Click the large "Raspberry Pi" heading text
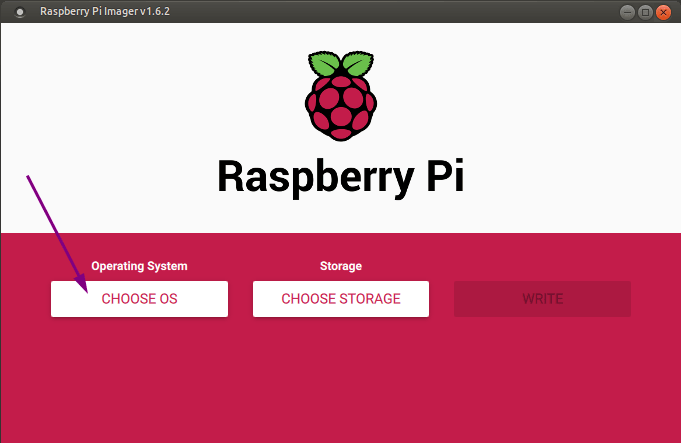681x443 pixels. coord(340,177)
